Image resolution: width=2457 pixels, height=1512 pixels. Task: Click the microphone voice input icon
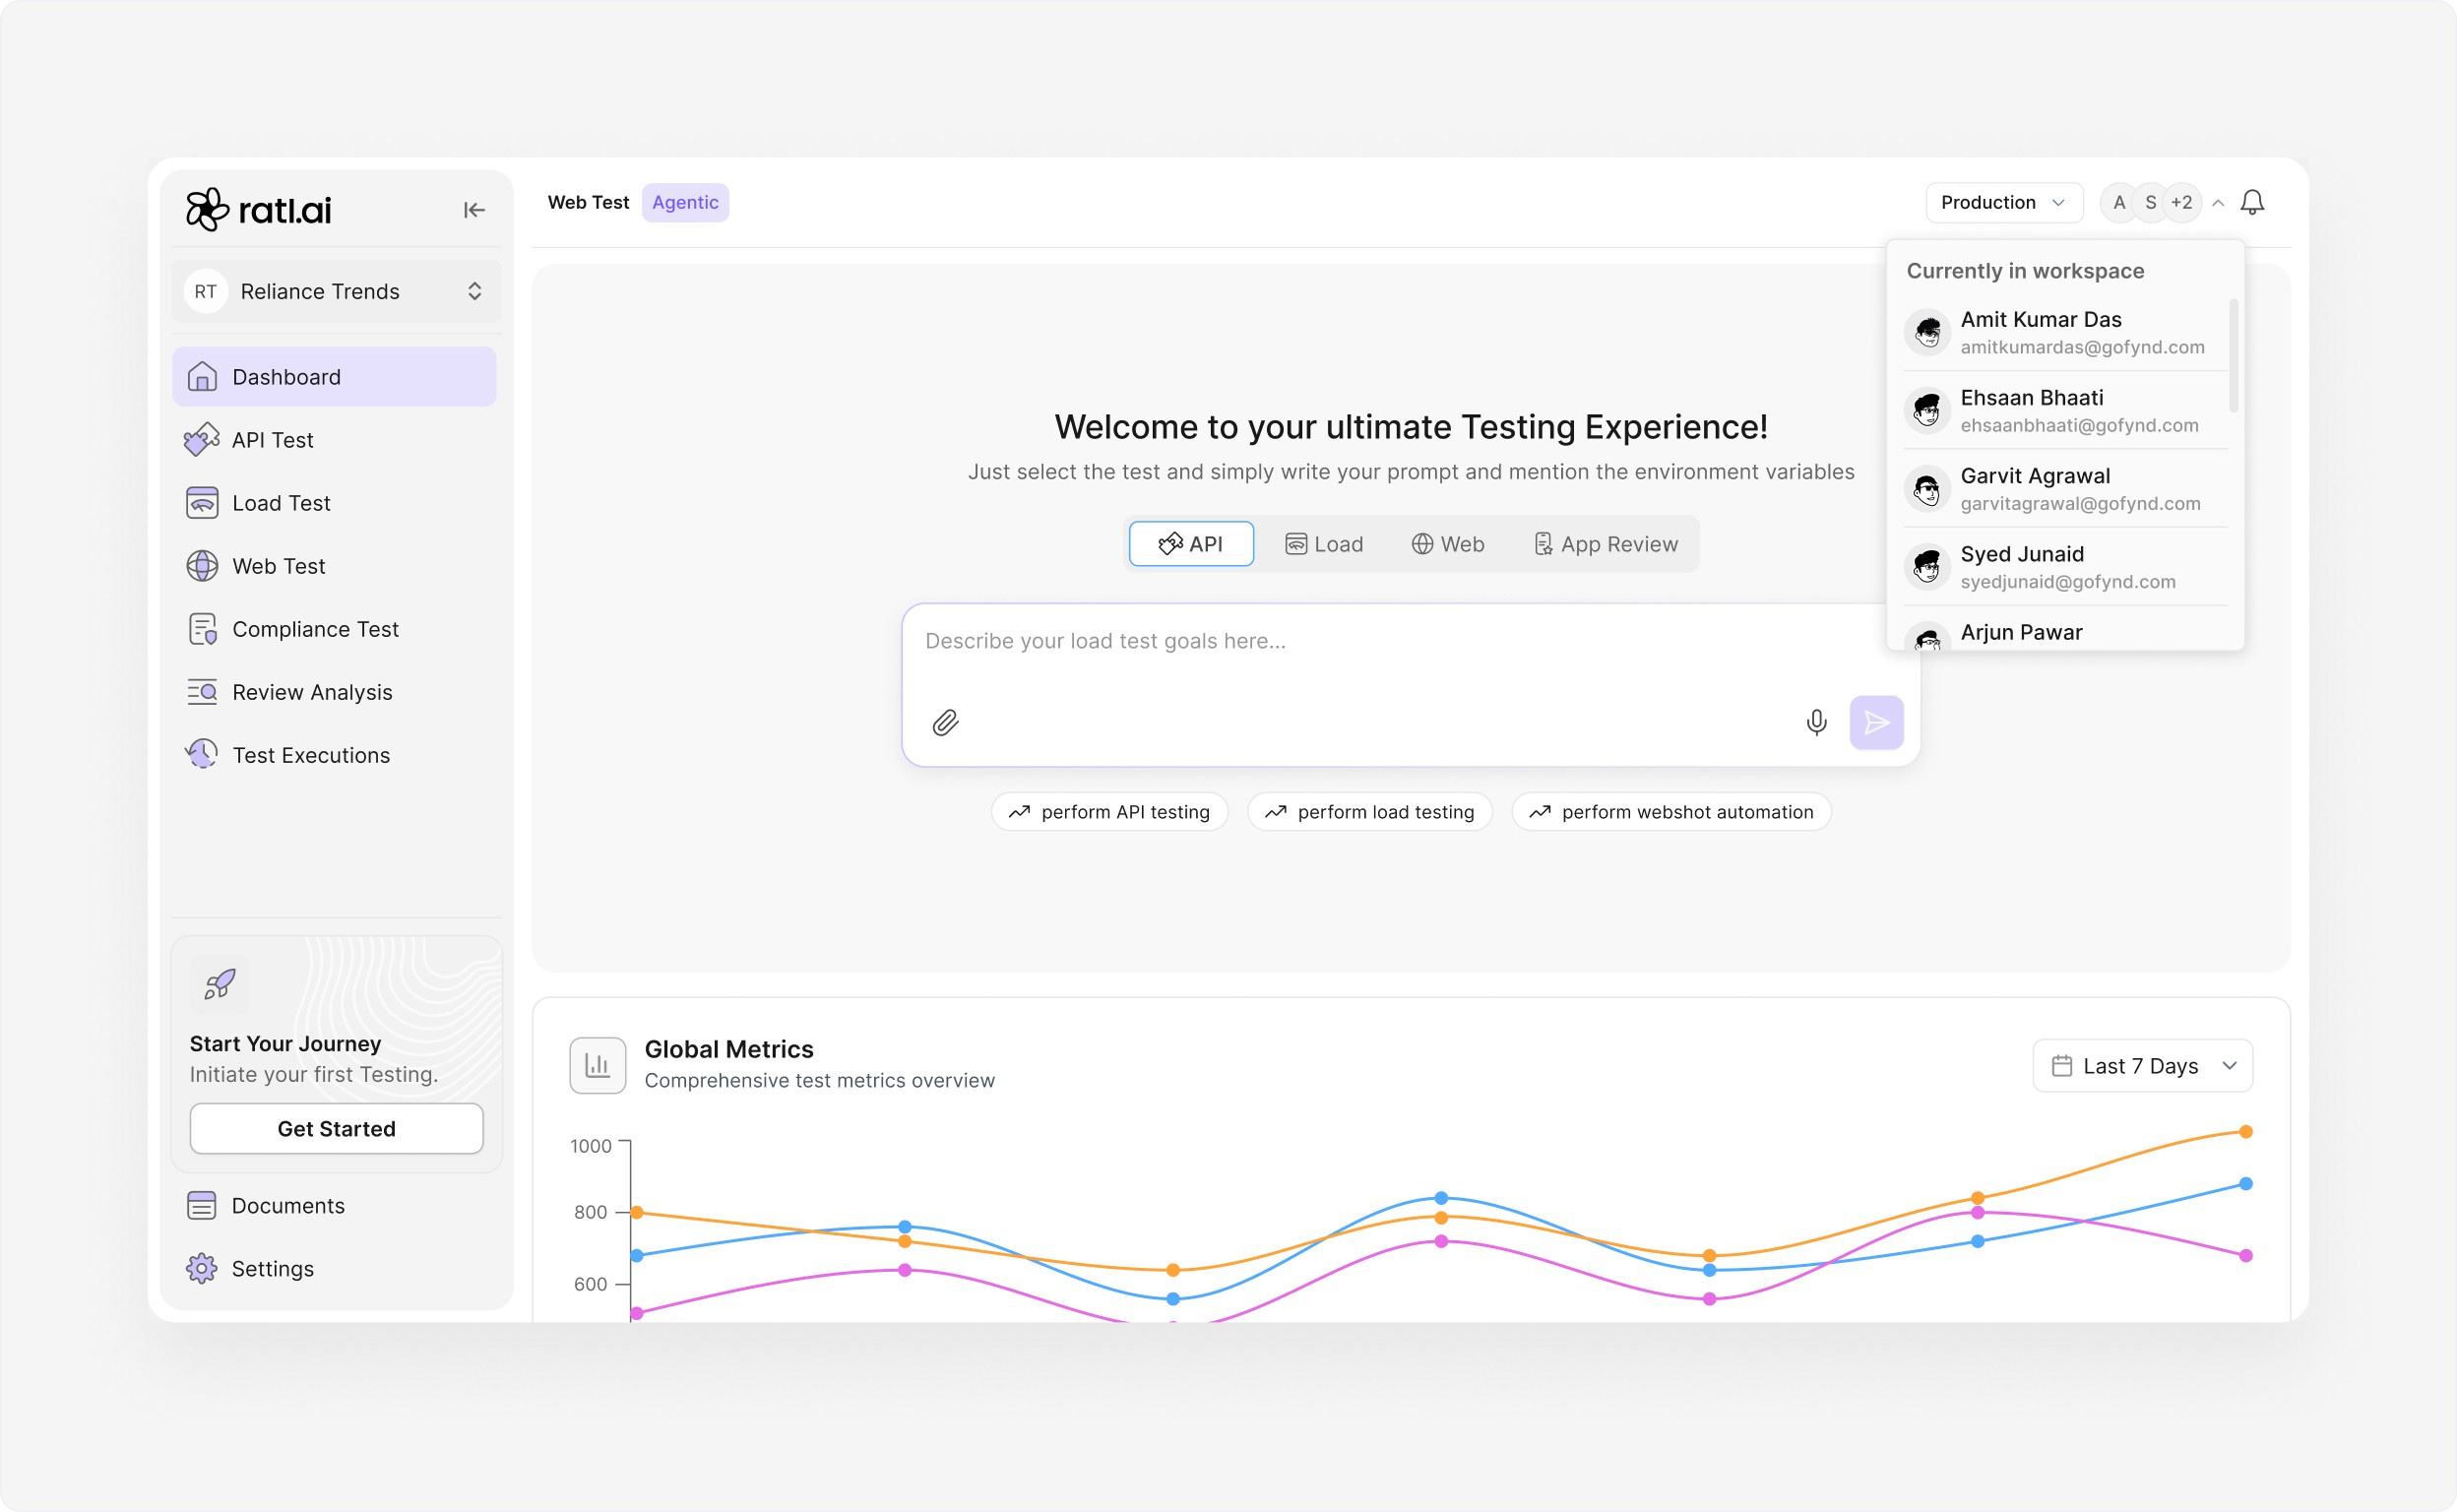[1816, 722]
